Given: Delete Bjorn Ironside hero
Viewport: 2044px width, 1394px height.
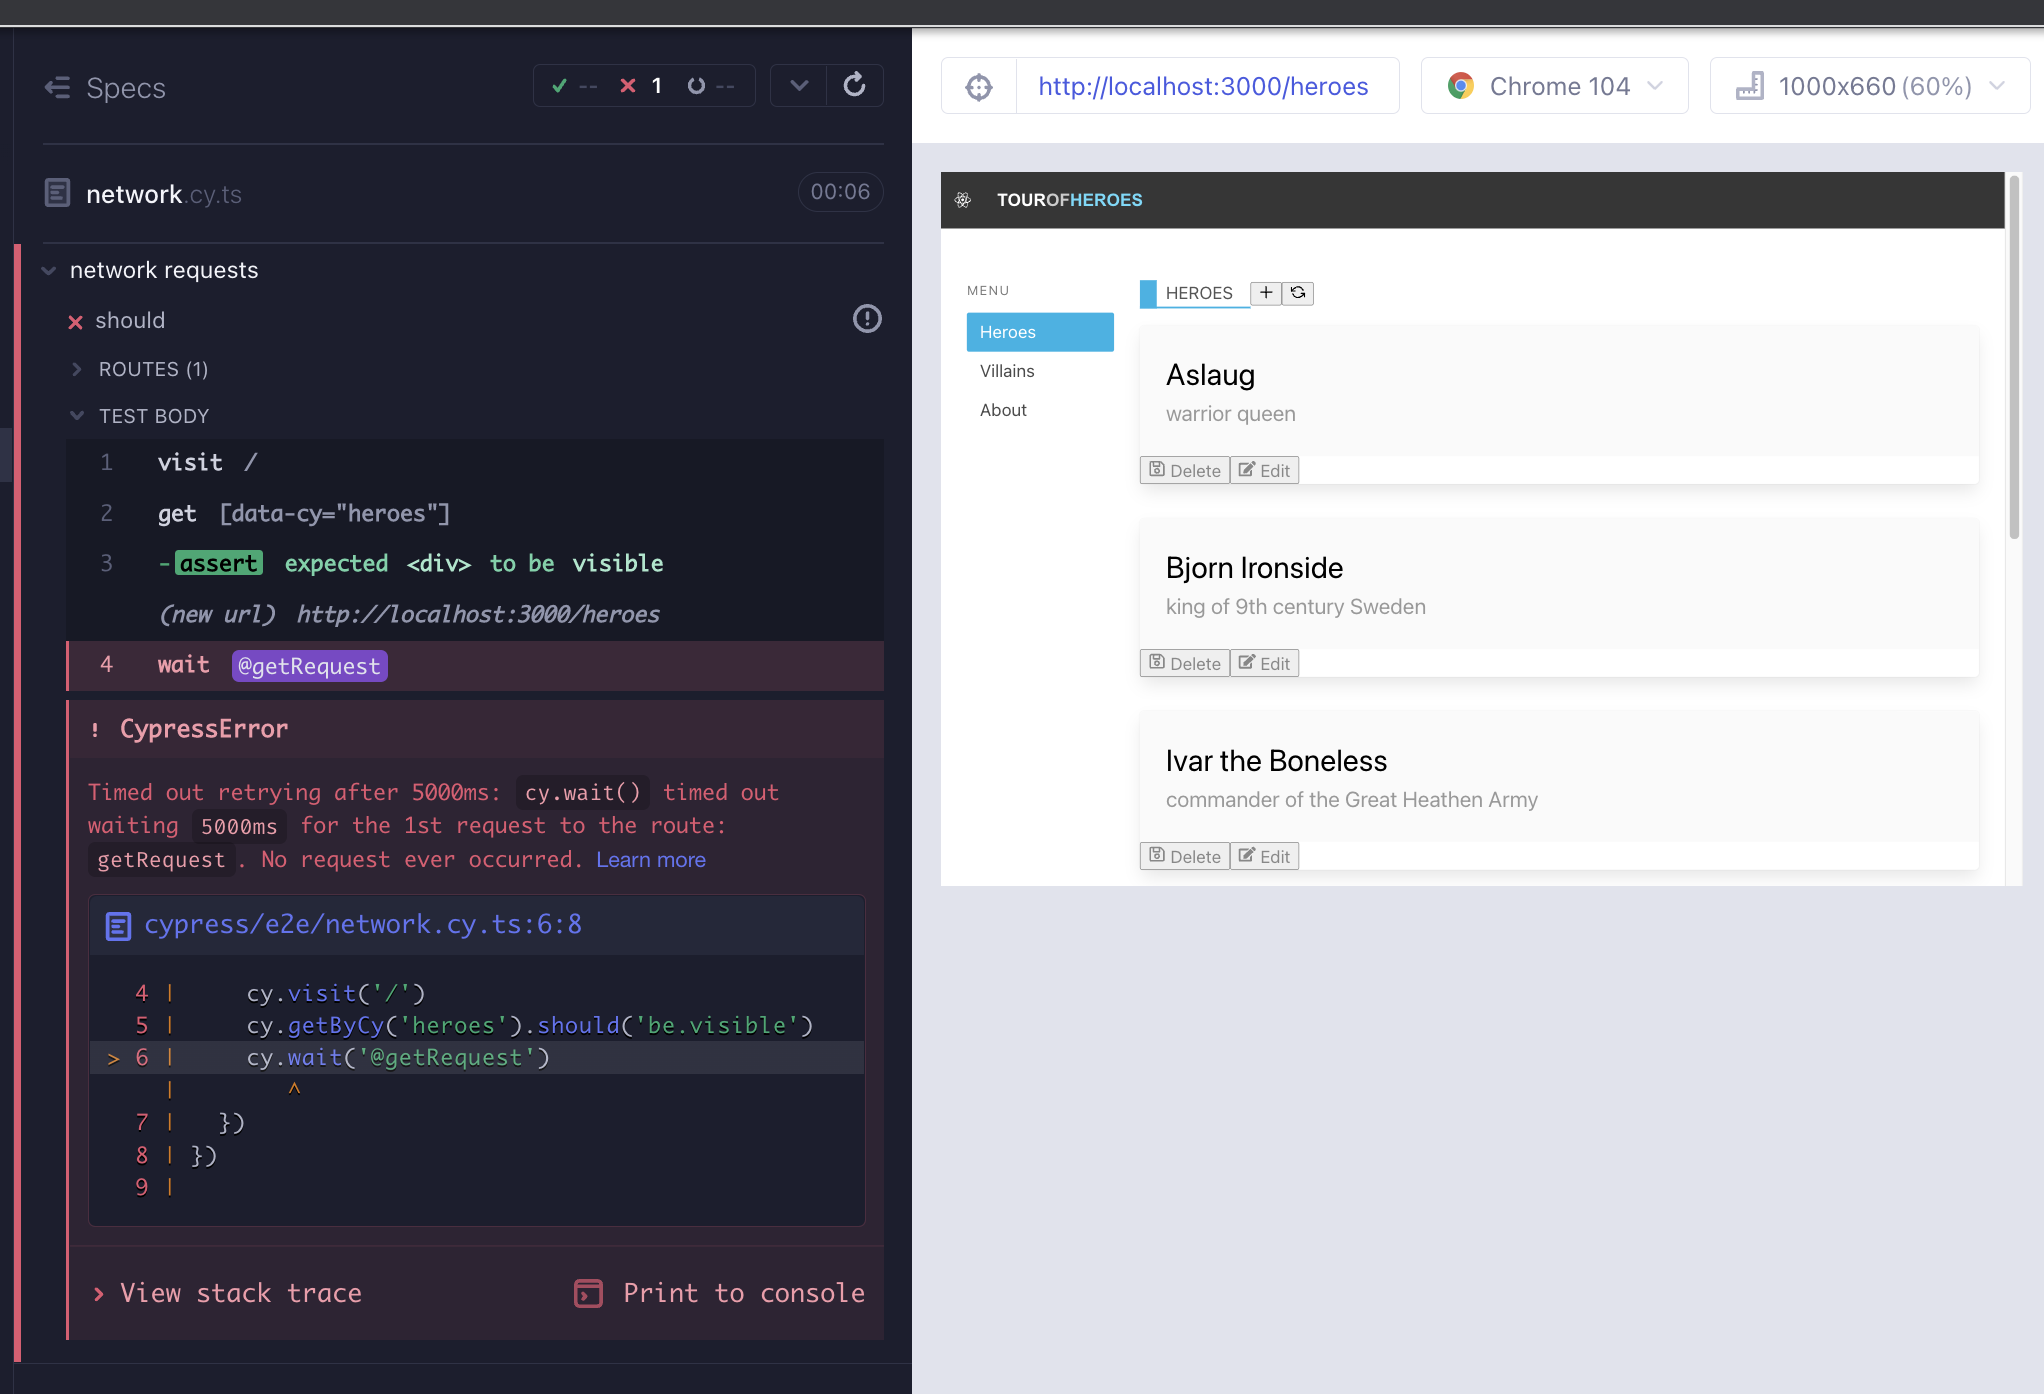Looking at the screenshot, I should [1185, 663].
